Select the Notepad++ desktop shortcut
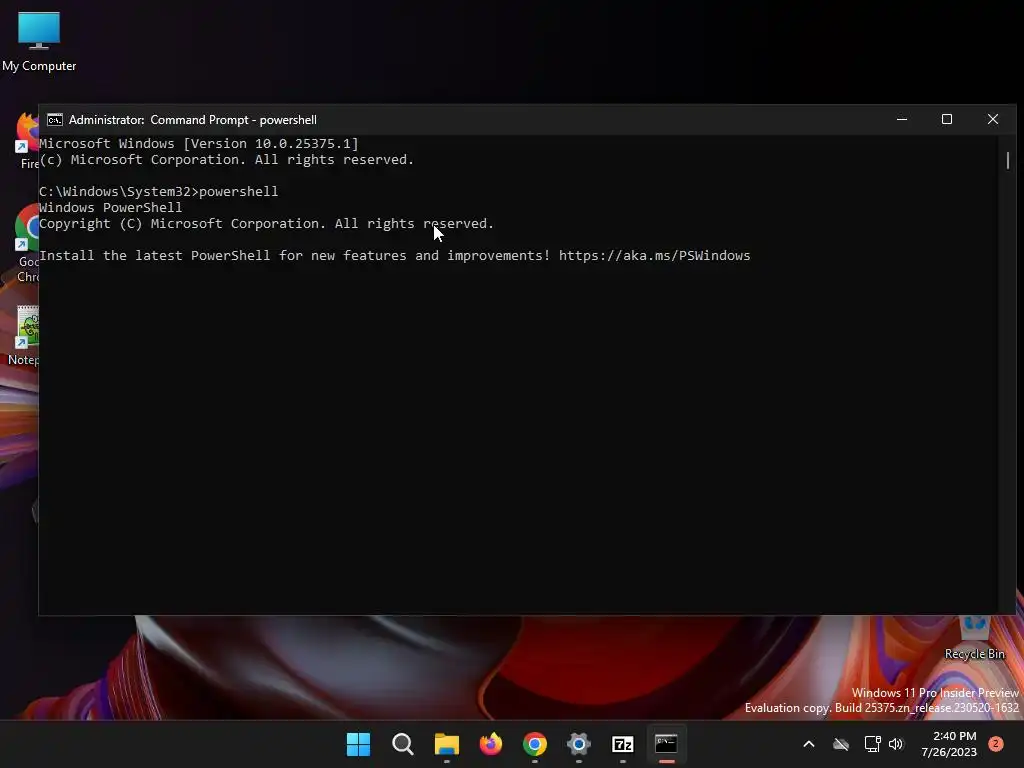The image size is (1024, 768). pyautogui.click(x=25, y=335)
